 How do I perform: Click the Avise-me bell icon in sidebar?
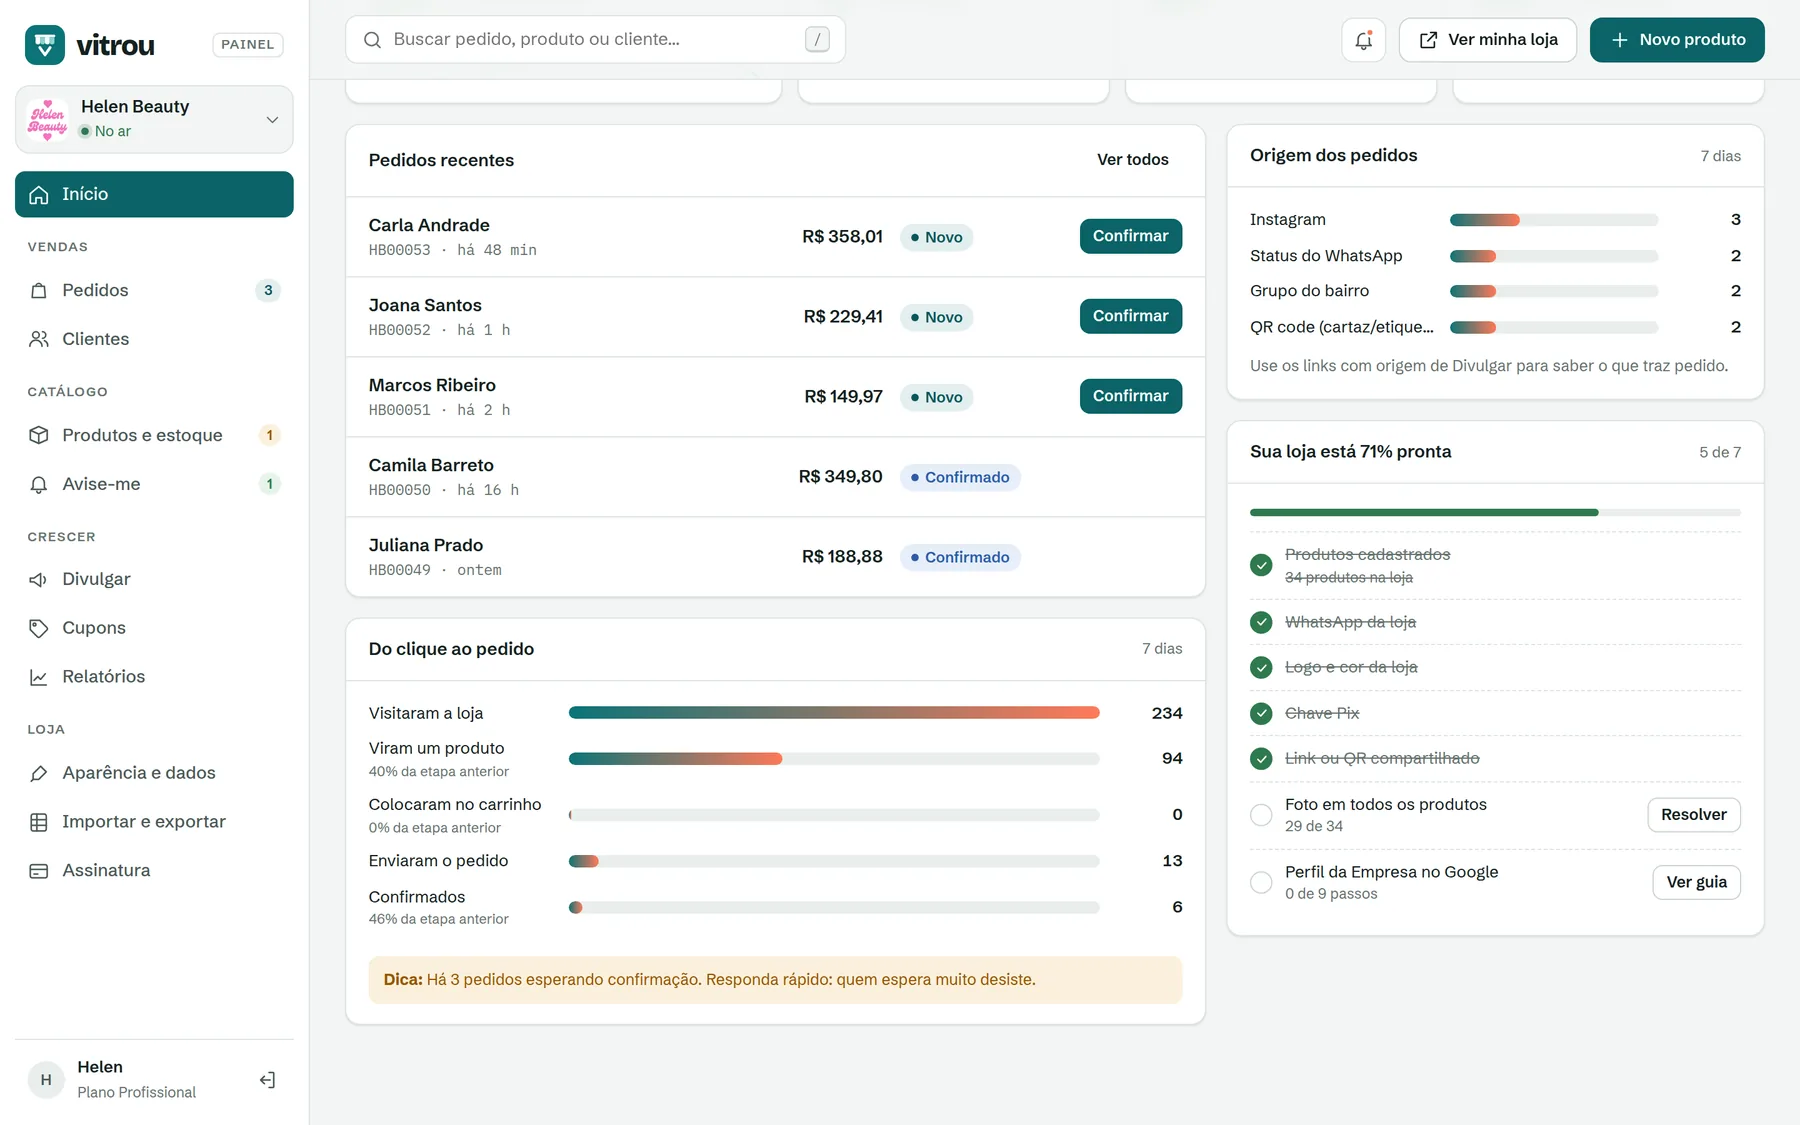[x=39, y=484]
